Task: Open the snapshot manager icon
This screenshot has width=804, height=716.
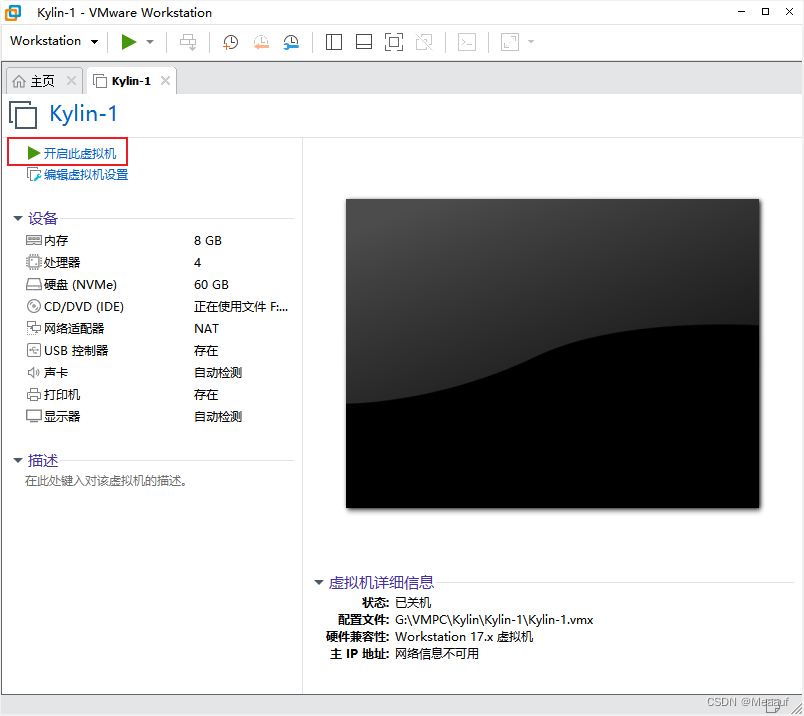Action: pos(291,42)
